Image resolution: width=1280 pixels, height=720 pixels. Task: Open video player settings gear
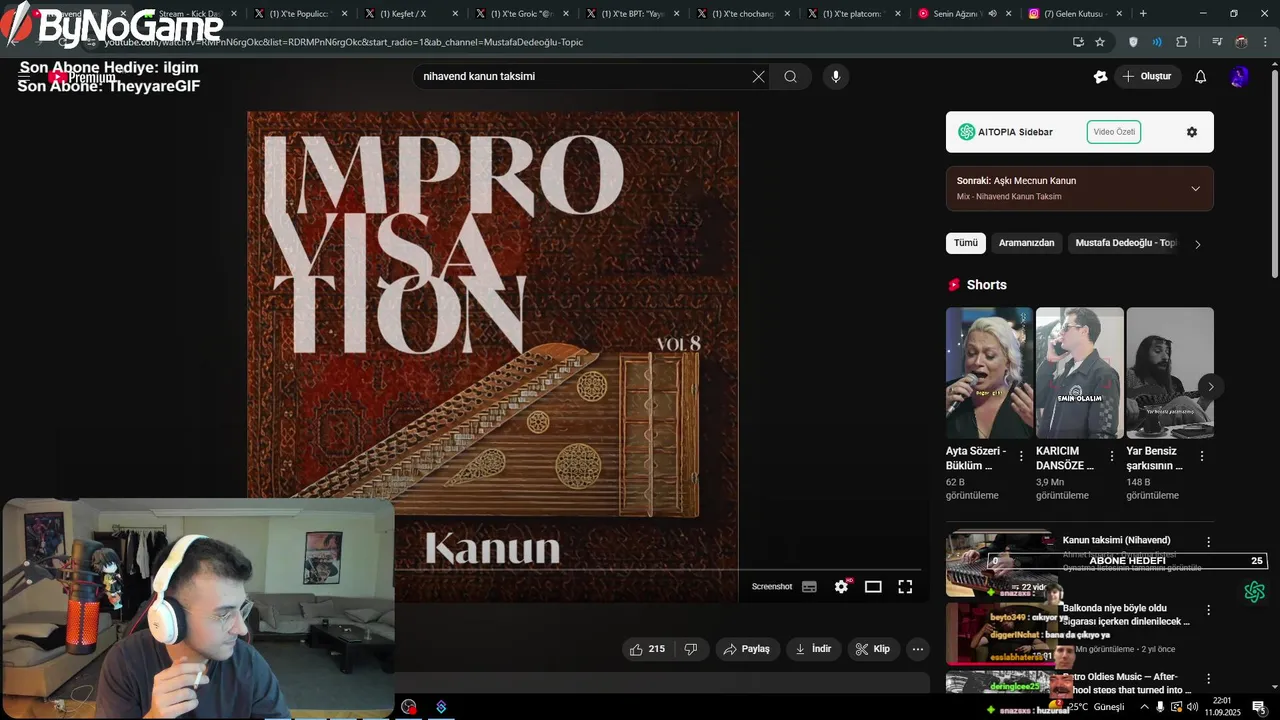click(x=841, y=587)
